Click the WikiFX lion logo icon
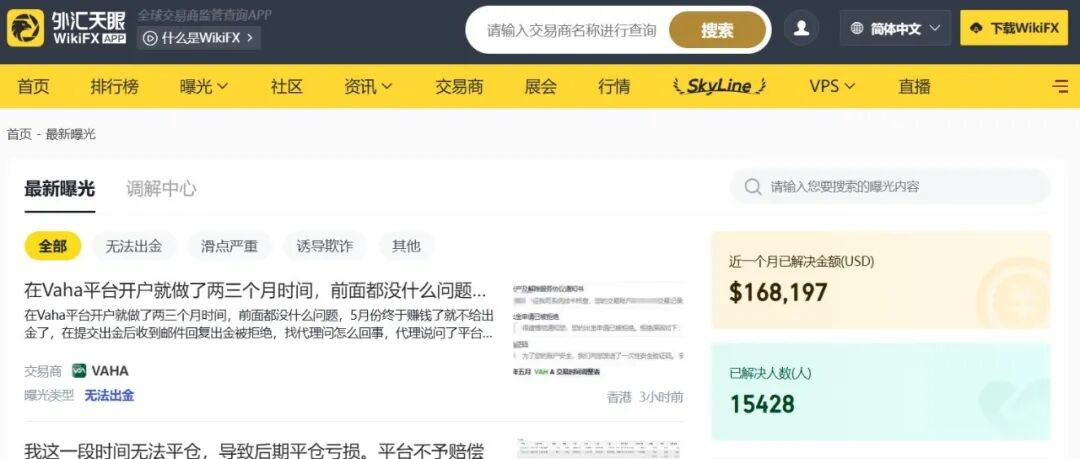This screenshot has width=1080, height=459. pos(25,28)
